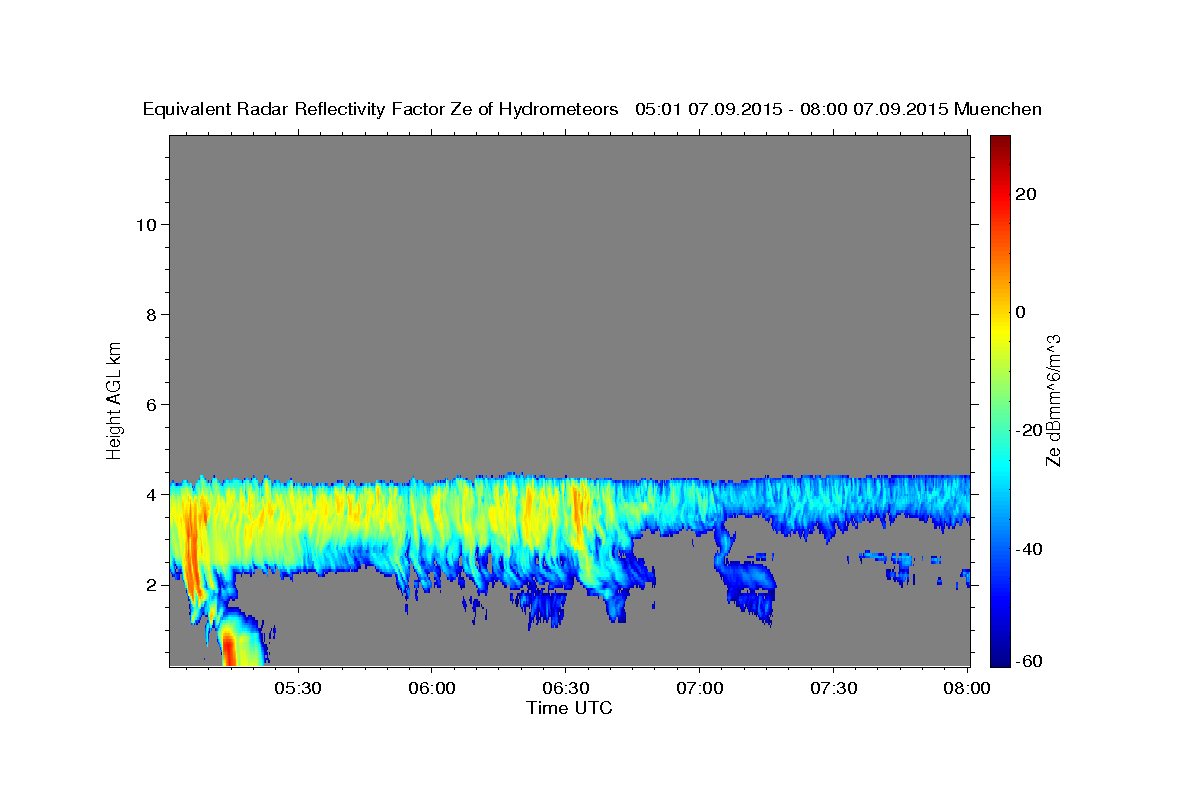The width and height of the screenshot is (1200, 800).
Task: Click the colorbar label '-40'
Action: (1029, 549)
